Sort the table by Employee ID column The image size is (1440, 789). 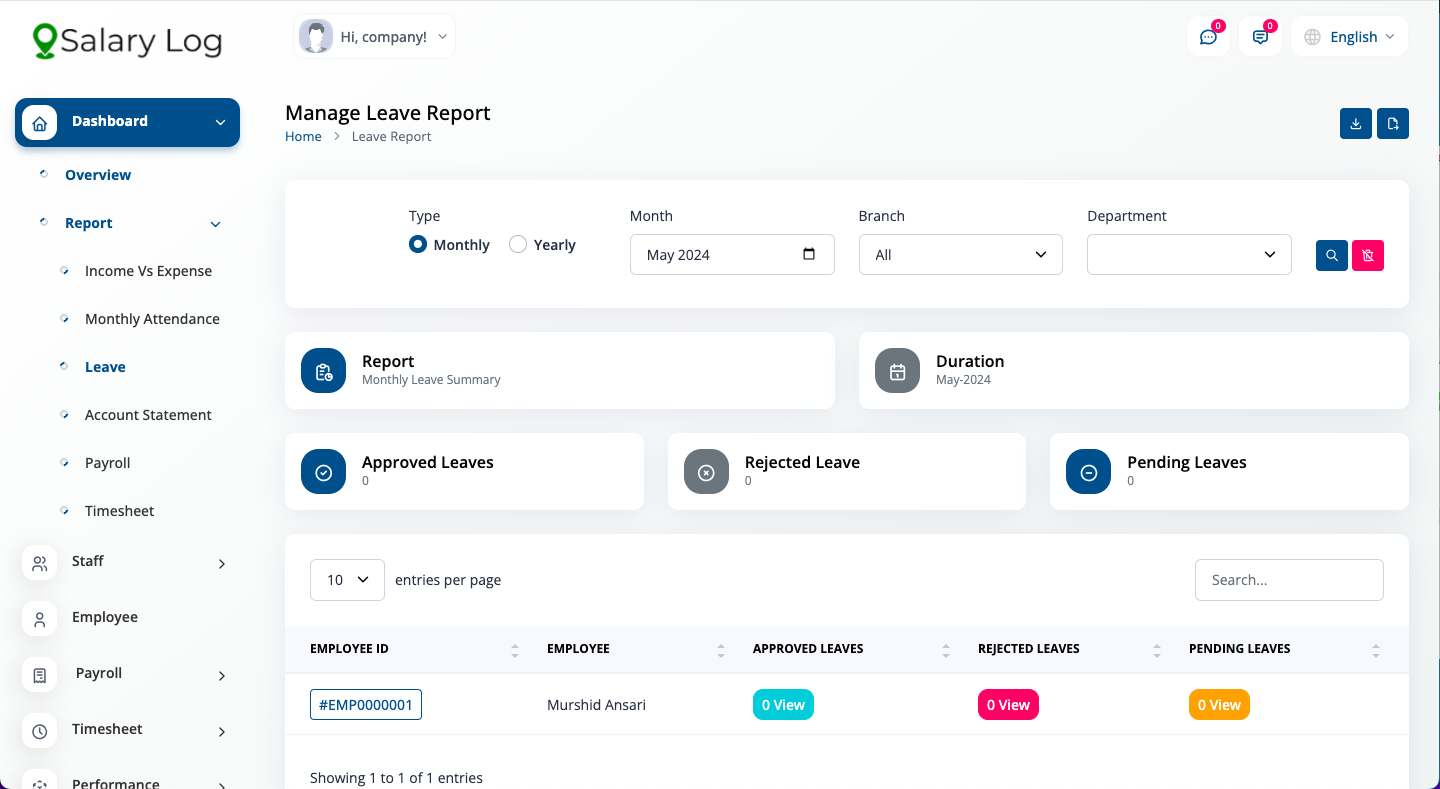(514, 650)
